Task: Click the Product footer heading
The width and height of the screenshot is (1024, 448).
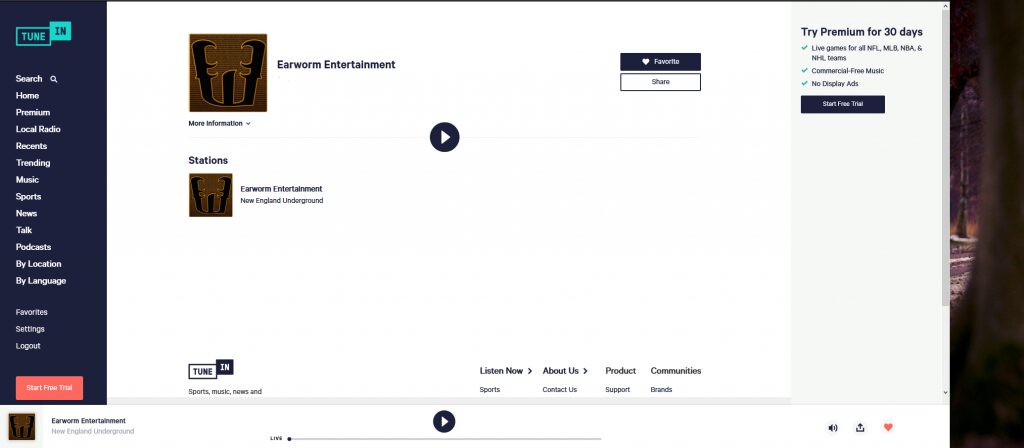Action: click(x=620, y=371)
